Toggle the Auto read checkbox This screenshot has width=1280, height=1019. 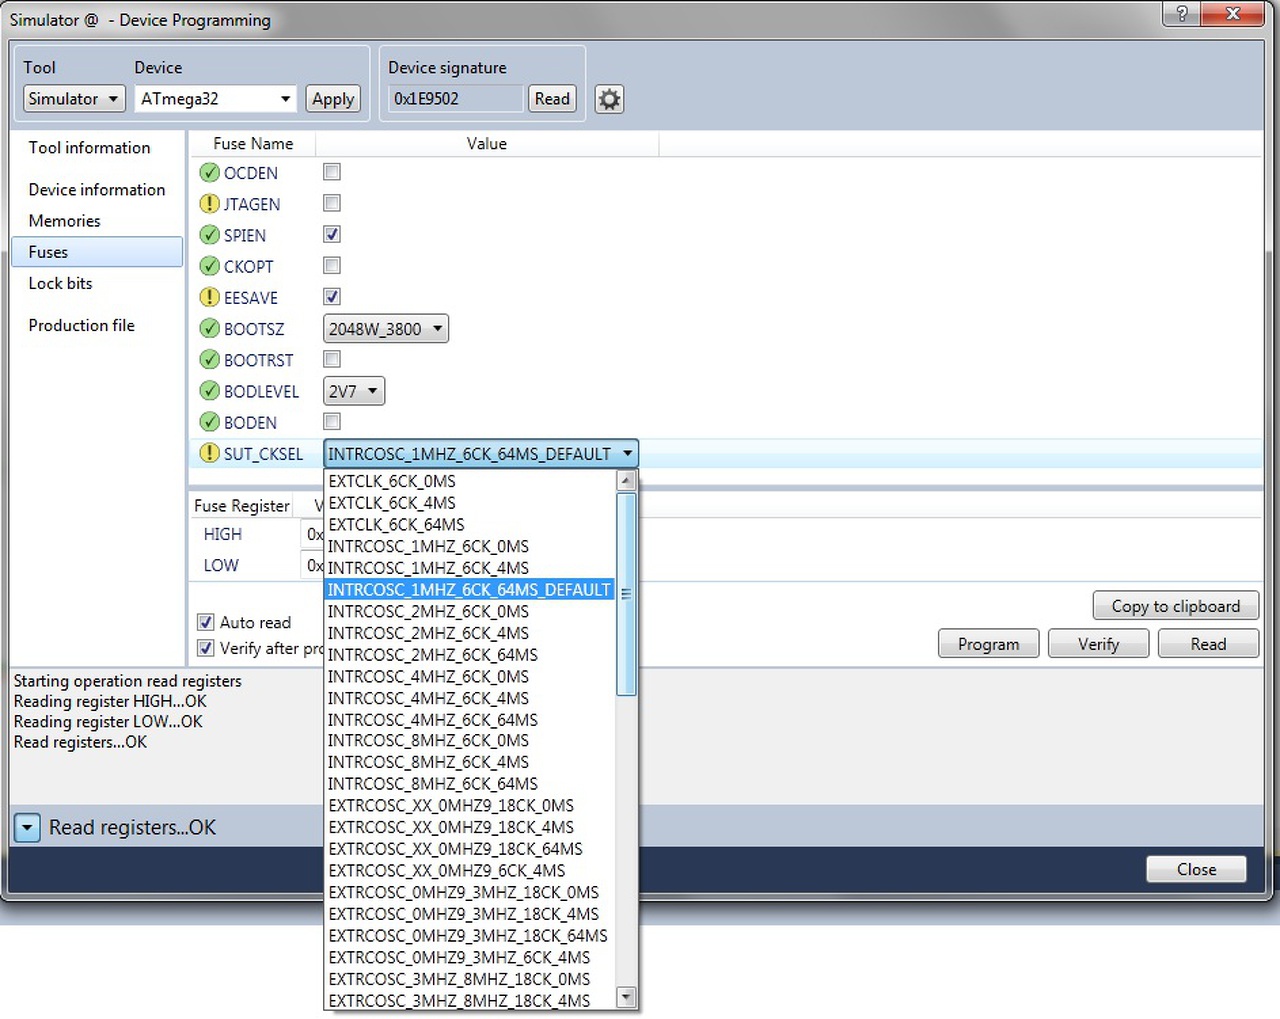[x=206, y=622]
